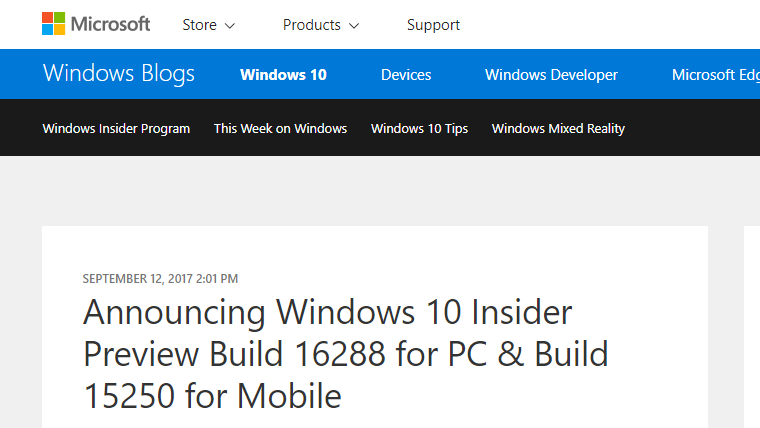Open the Store menu label
This screenshot has height=428, width=760.
(199, 25)
